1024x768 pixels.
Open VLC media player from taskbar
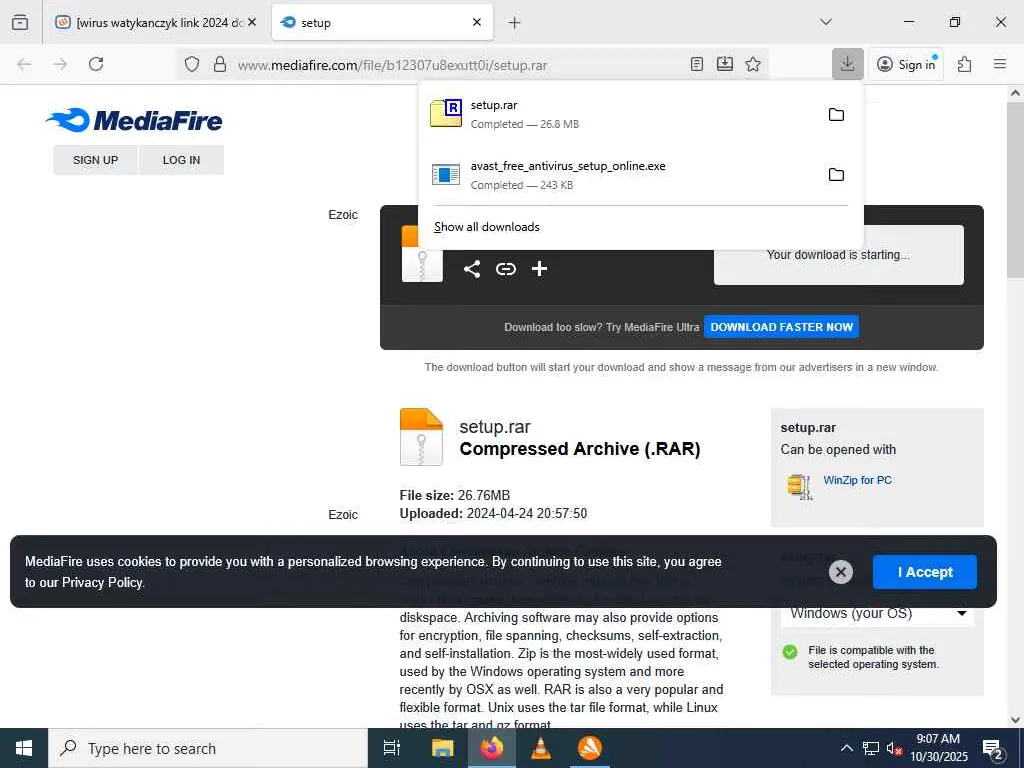click(541, 748)
